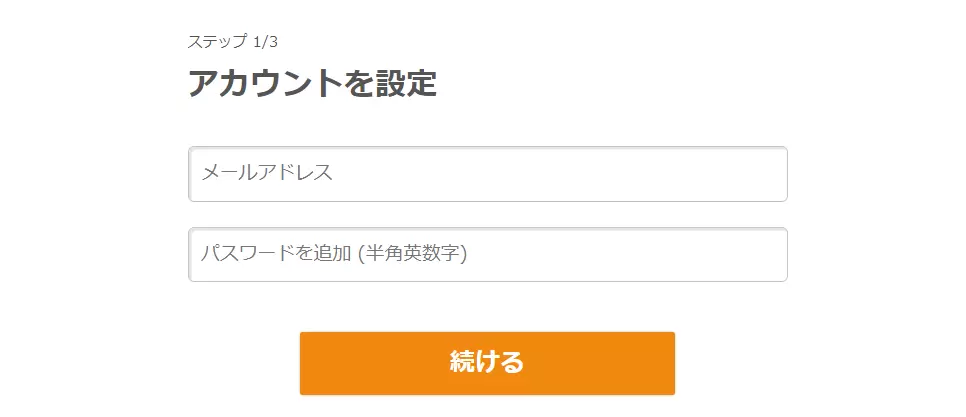Click the 続ける label on the orange button
Screen dimensions: 966x417
(x=487, y=362)
